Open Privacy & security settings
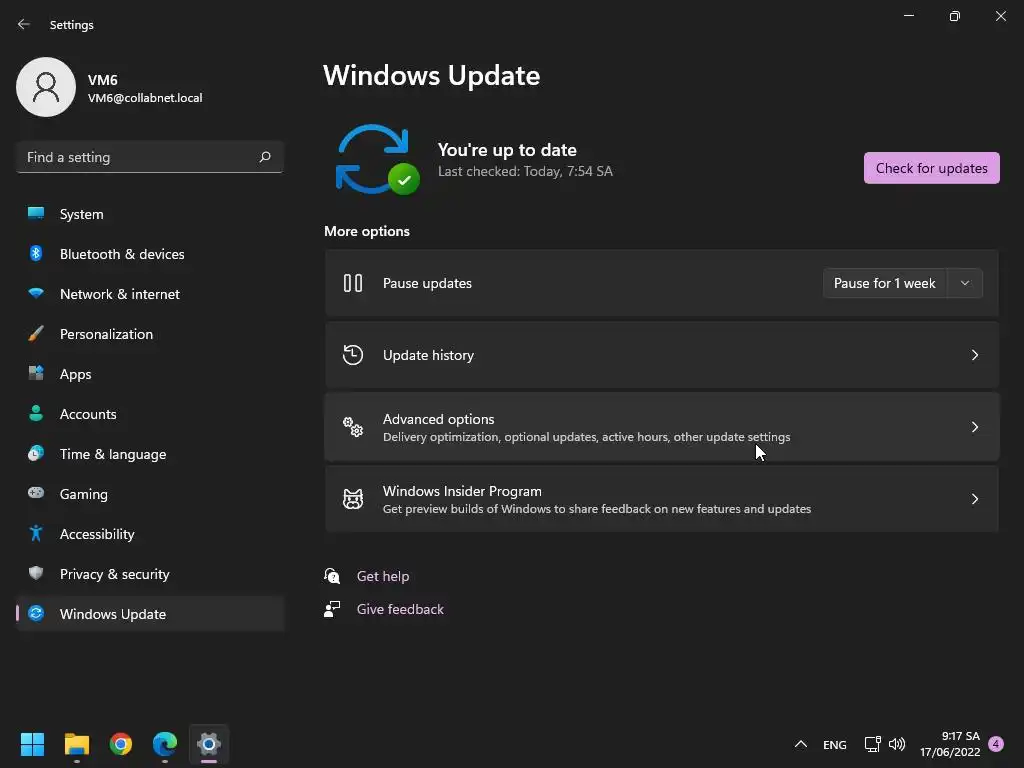Viewport: 1024px width, 768px height. pos(150,574)
